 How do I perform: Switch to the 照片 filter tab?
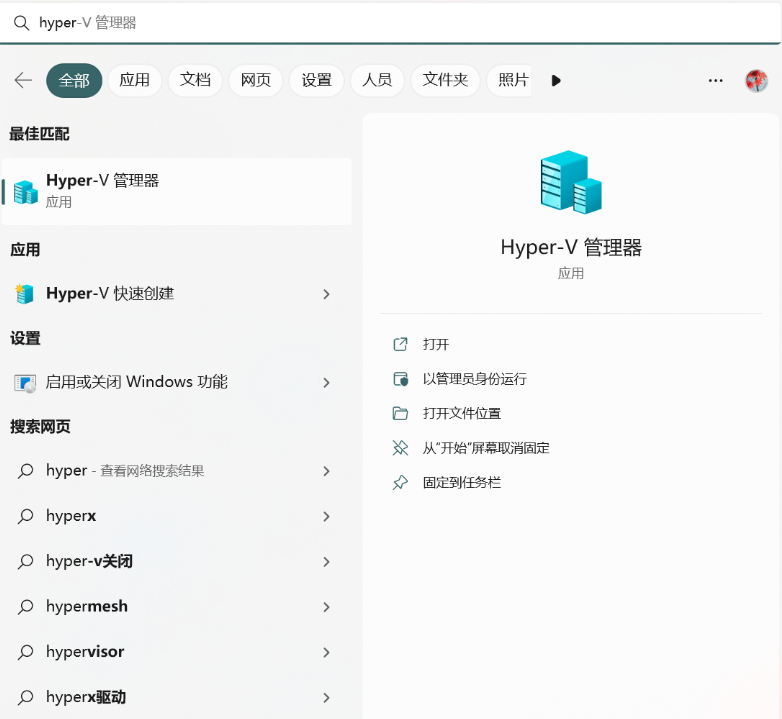point(510,80)
